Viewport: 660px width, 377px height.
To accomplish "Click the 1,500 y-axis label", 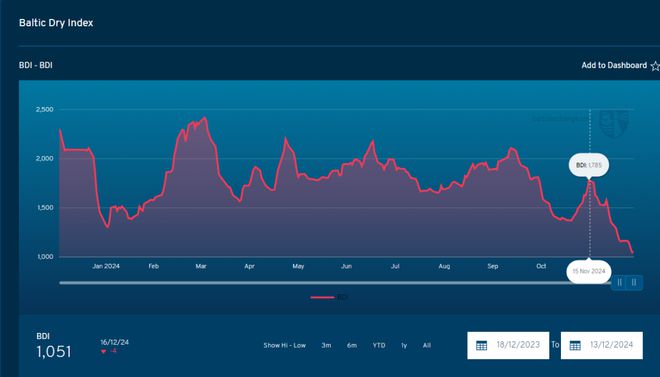I will (x=45, y=208).
